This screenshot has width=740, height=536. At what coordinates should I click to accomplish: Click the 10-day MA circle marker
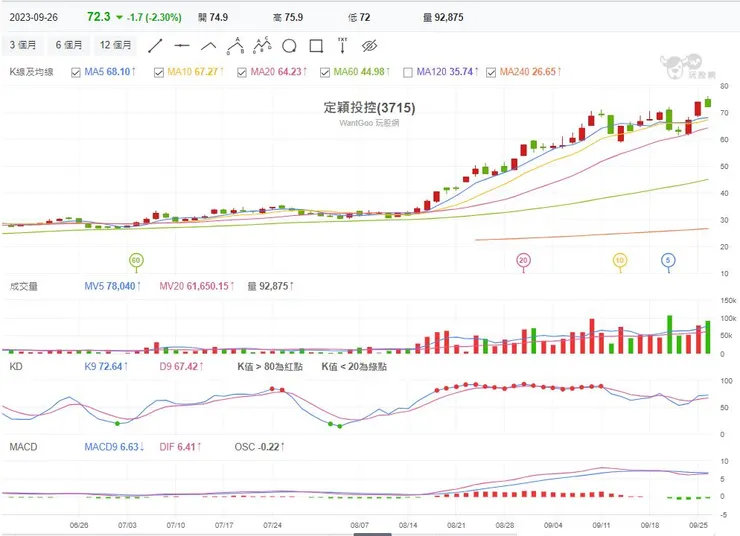pos(620,260)
